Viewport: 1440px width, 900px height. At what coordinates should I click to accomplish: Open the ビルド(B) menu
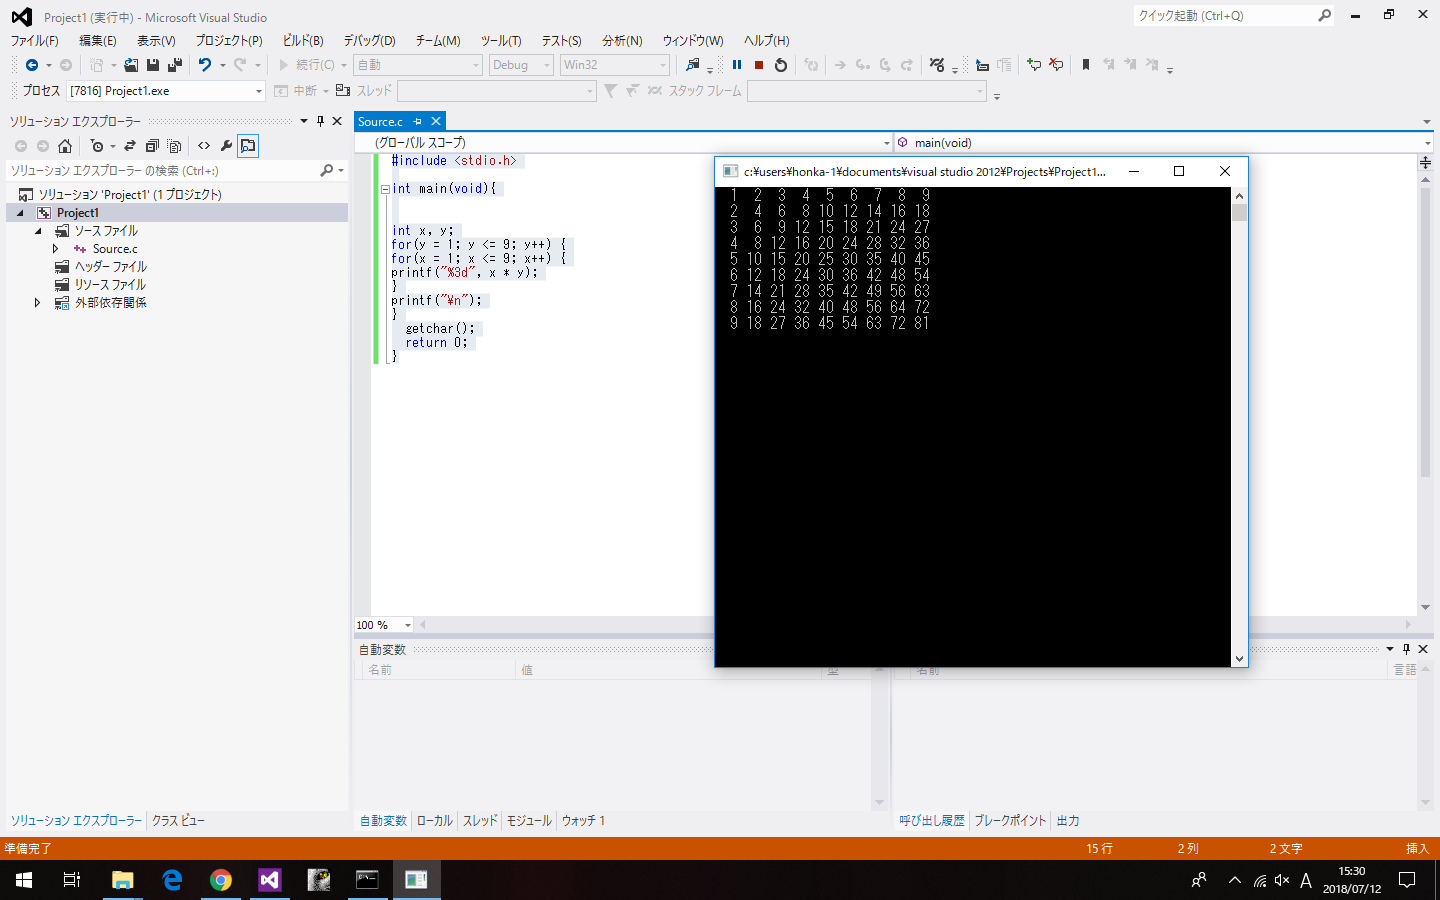(x=303, y=41)
